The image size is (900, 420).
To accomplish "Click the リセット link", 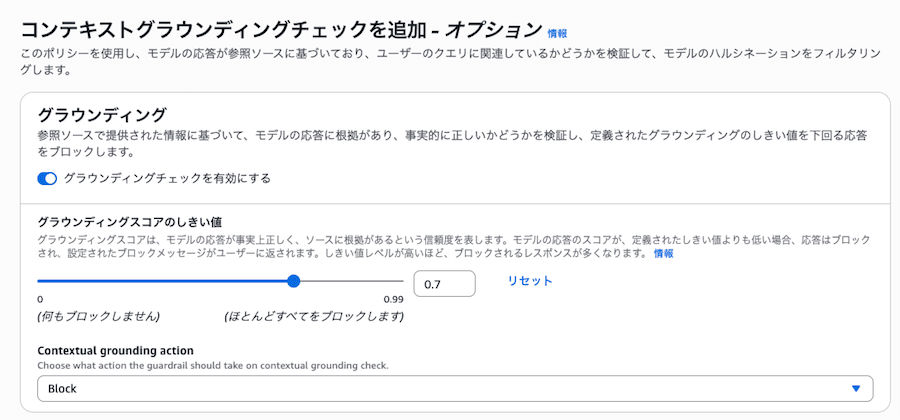I will (x=529, y=281).
